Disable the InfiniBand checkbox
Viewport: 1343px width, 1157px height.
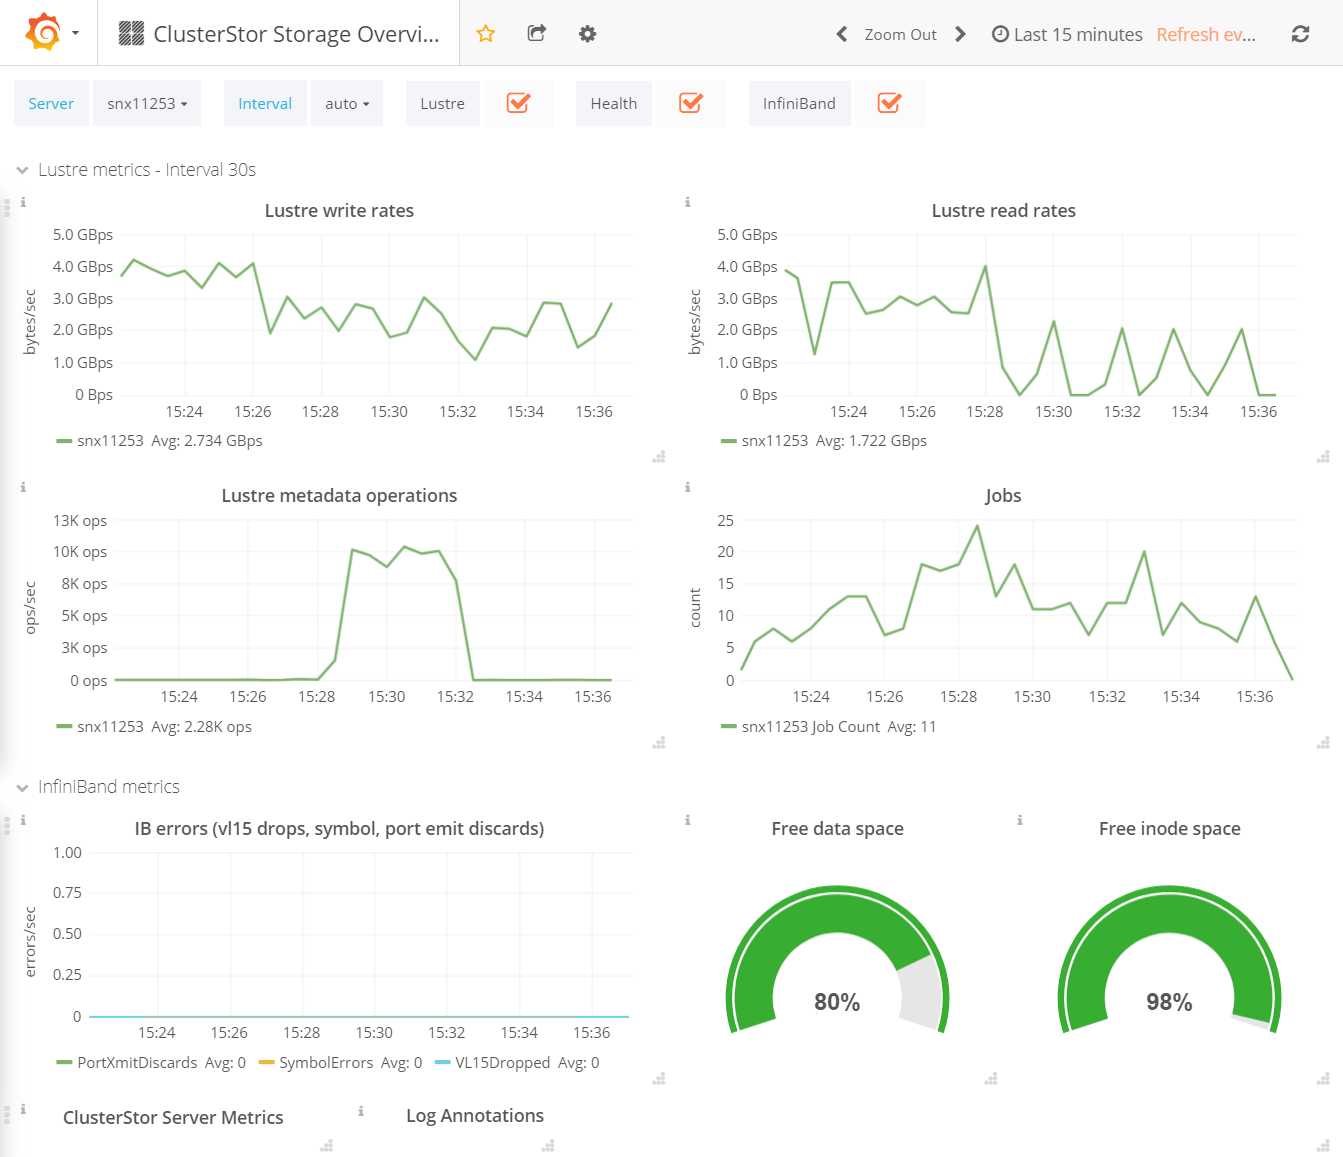(x=889, y=102)
